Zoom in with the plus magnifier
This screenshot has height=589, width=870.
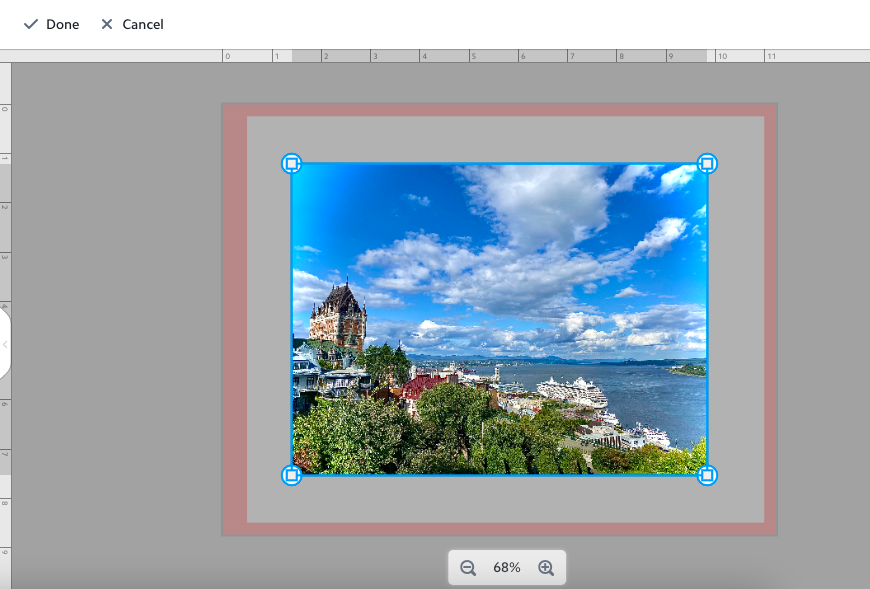(546, 568)
